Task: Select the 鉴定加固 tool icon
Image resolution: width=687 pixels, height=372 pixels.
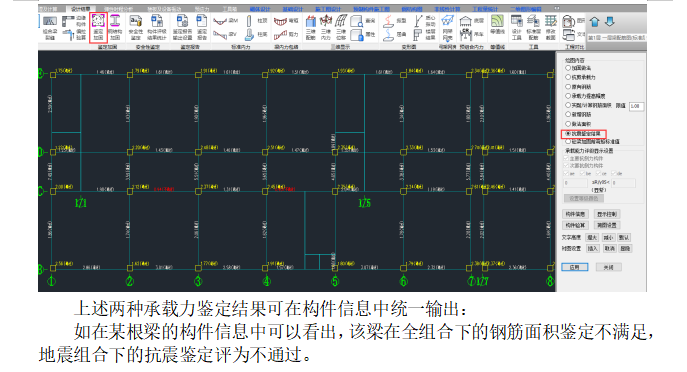Action: click(x=98, y=27)
